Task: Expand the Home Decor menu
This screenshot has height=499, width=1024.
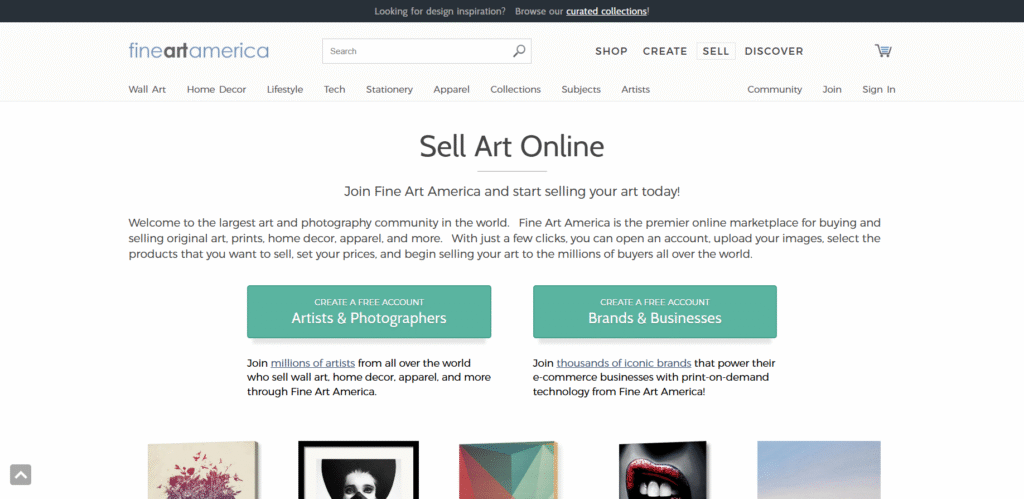Action: 216,89
